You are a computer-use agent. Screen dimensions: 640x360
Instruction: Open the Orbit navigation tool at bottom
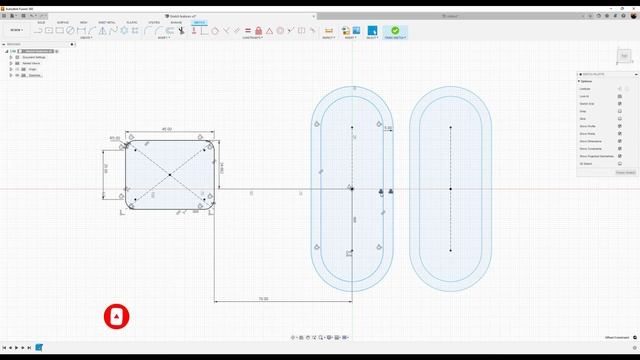[293, 338]
